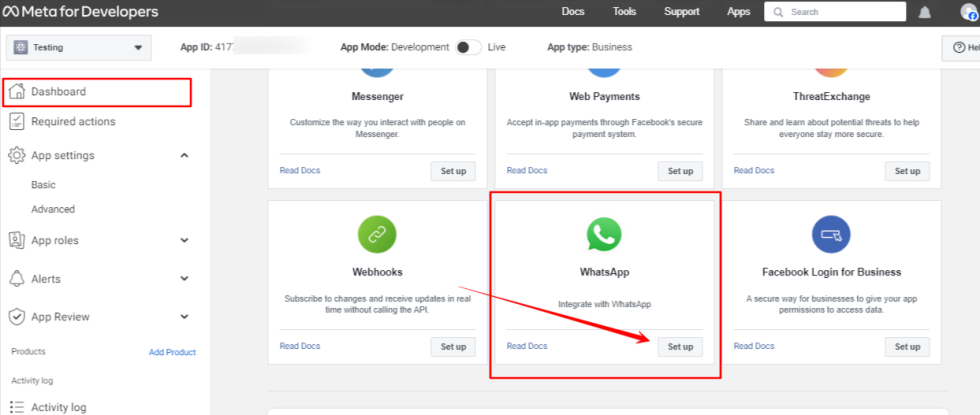980x415 pixels.
Task: Open the Support menu in top bar
Action: point(682,12)
